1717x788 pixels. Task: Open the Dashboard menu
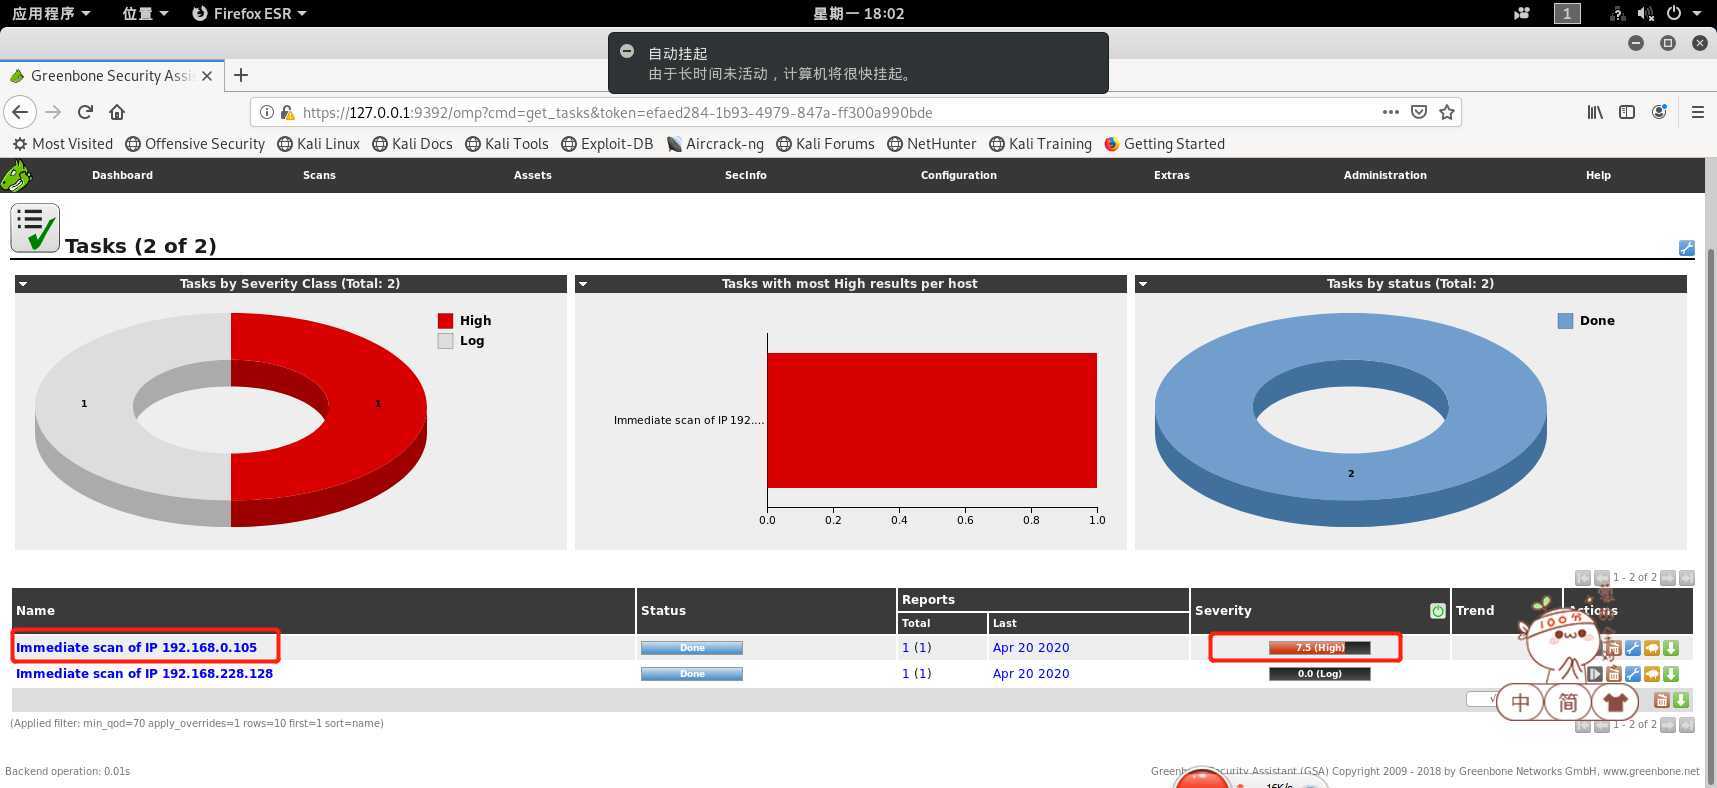[x=122, y=175]
